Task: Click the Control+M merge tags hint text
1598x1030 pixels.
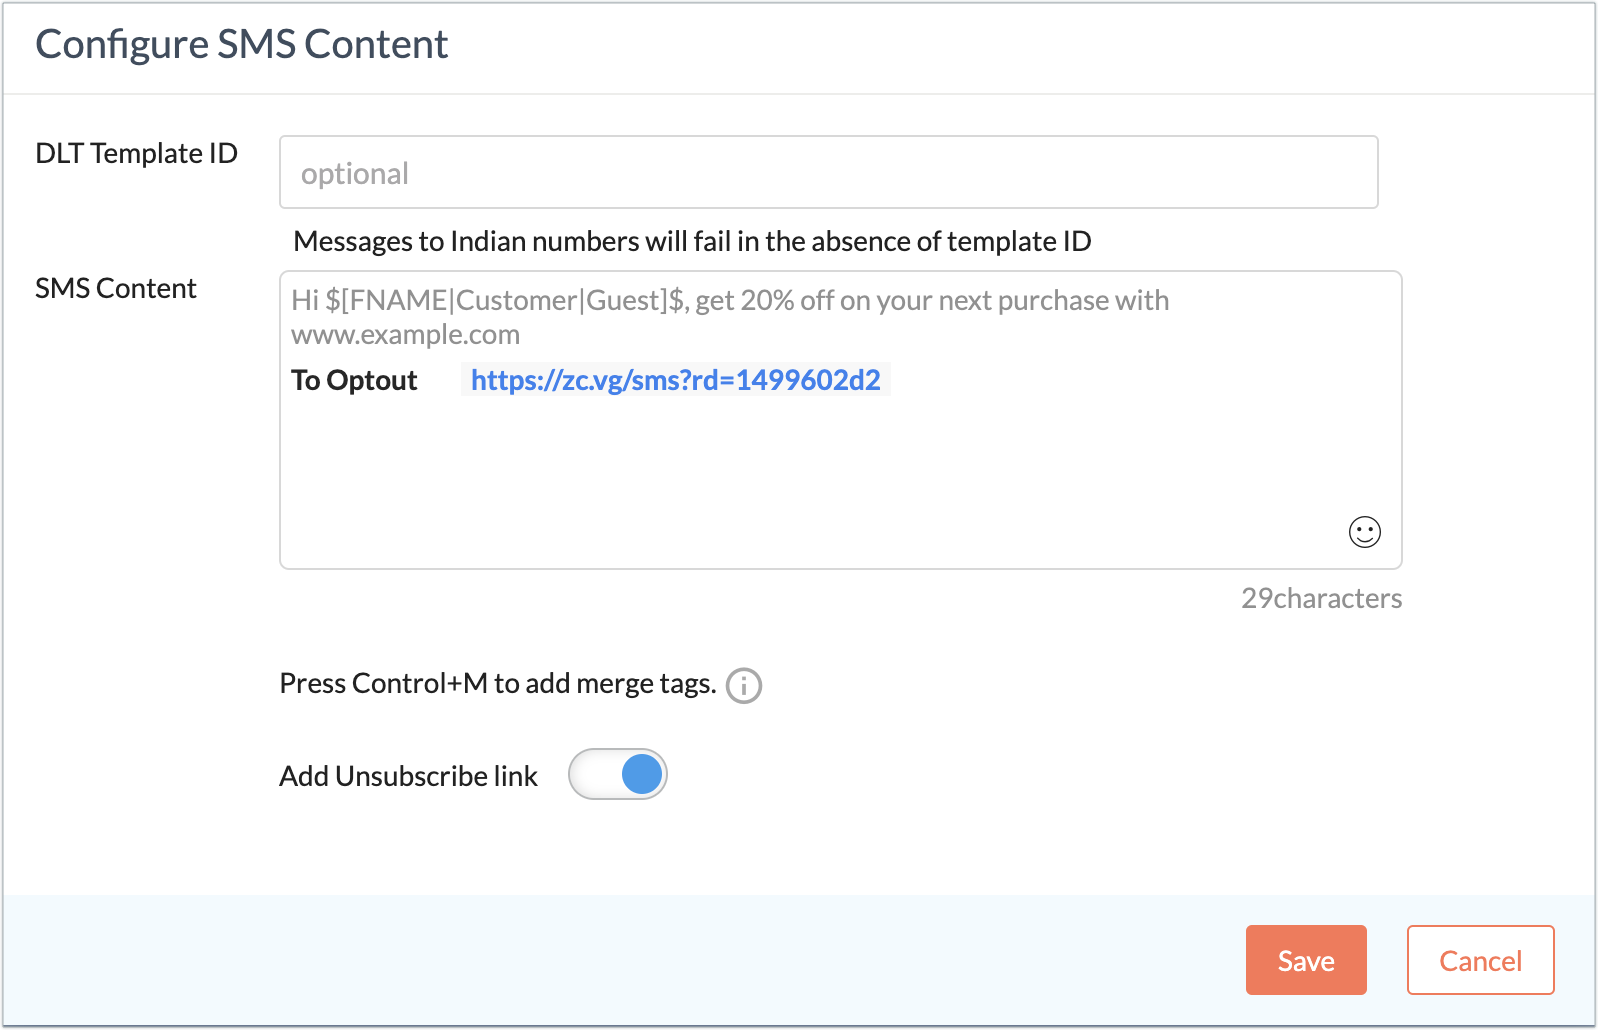Action: point(498,683)
